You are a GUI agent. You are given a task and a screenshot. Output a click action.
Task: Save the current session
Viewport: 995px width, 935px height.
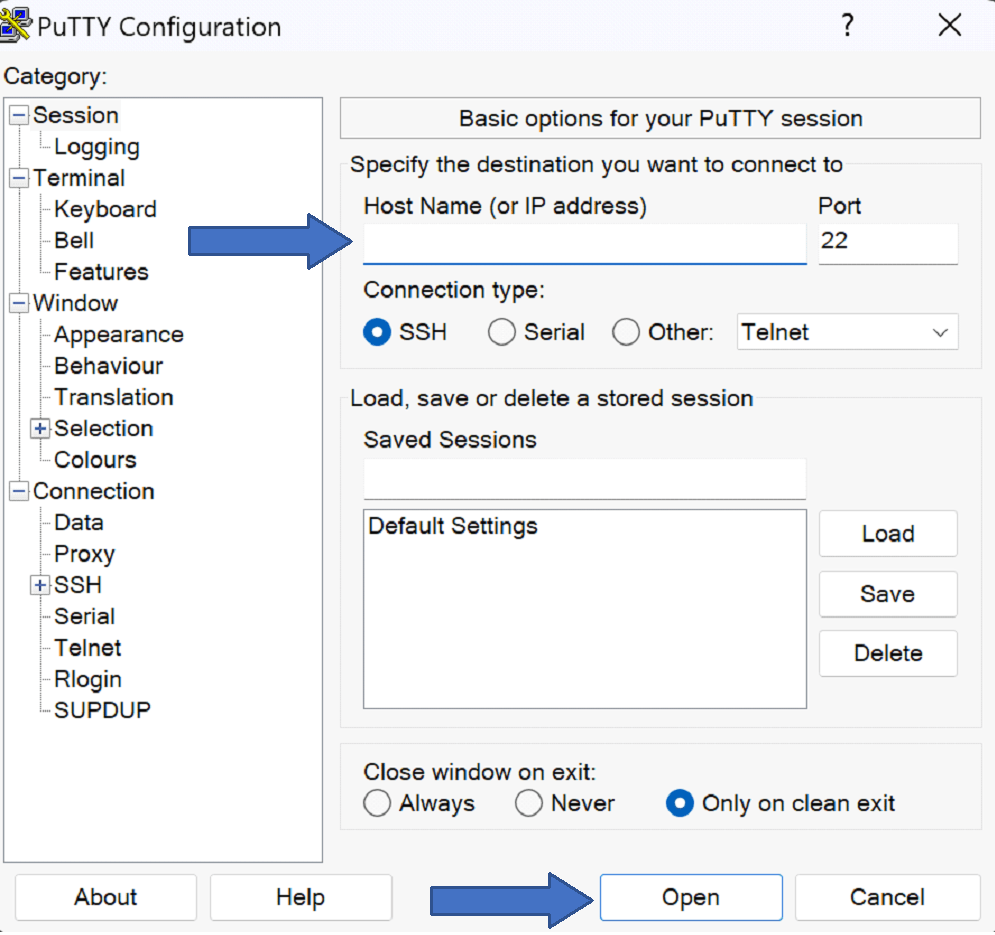887,594
